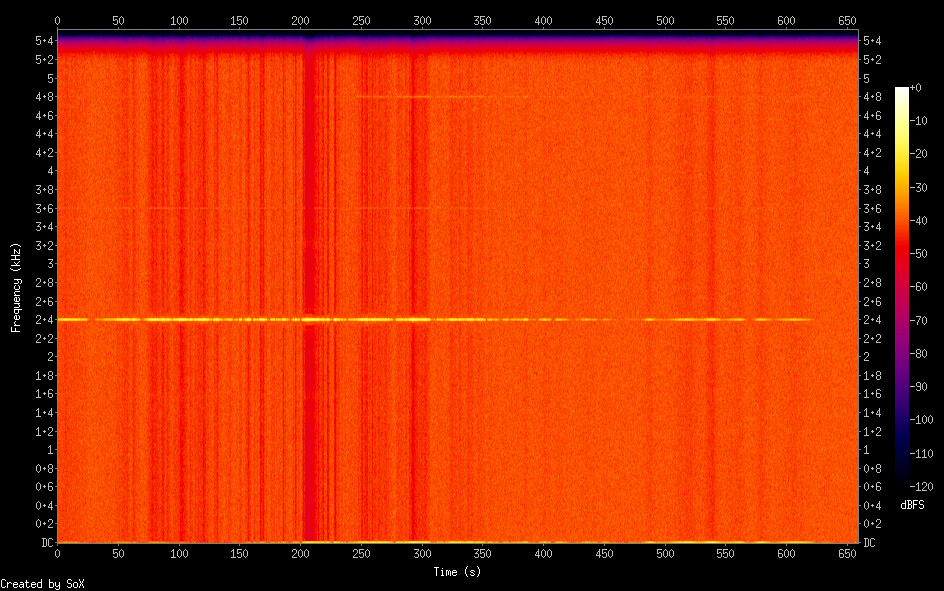Click the 'Created by SoX' text
Image resolution: width=944 pixels, height=591 pixels.
[x=42, y=583]
